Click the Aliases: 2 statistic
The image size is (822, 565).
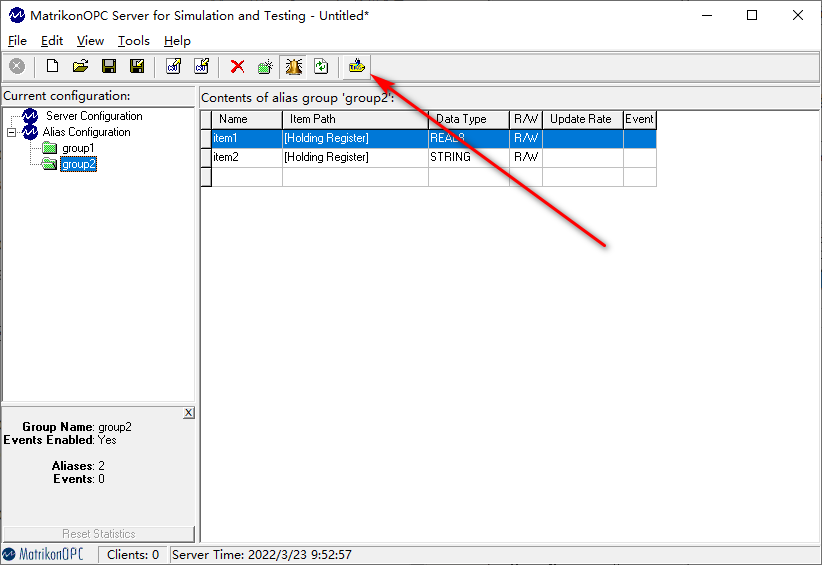pos(78,466)
